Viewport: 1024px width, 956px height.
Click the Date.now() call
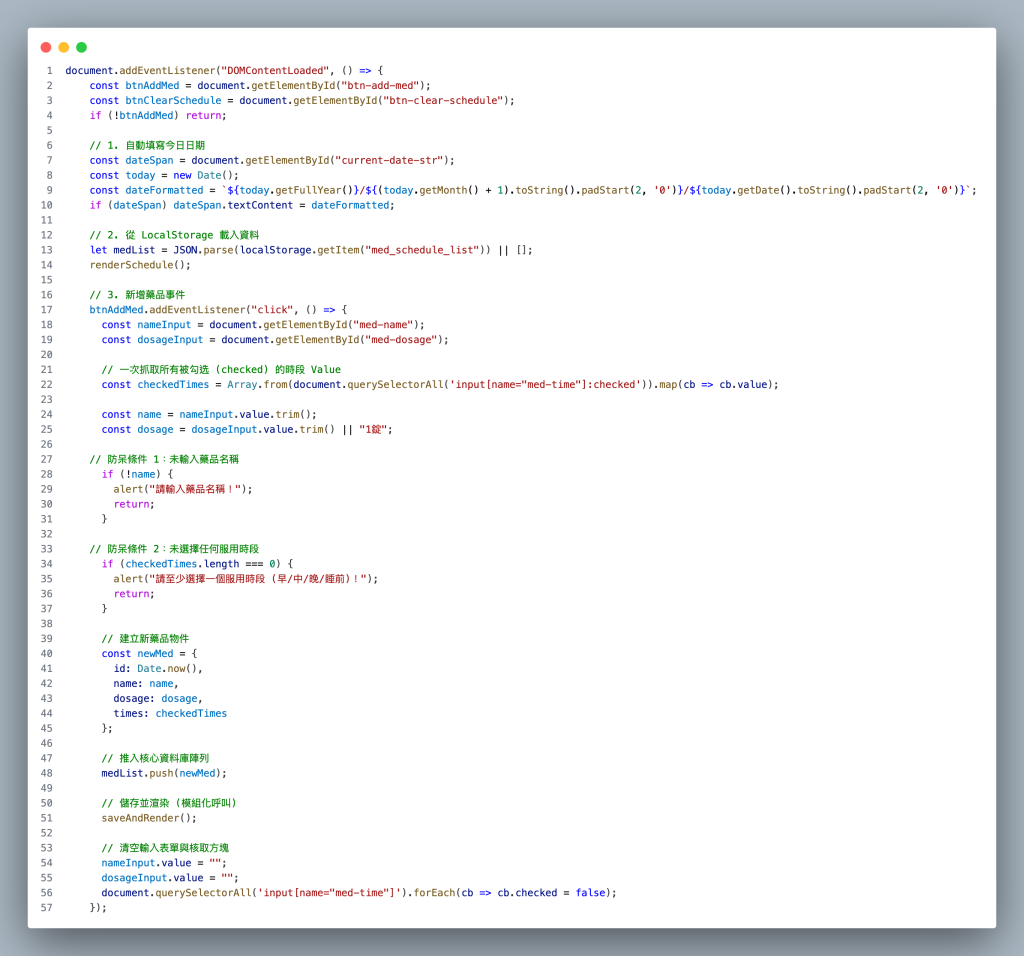tap(167, 669)
